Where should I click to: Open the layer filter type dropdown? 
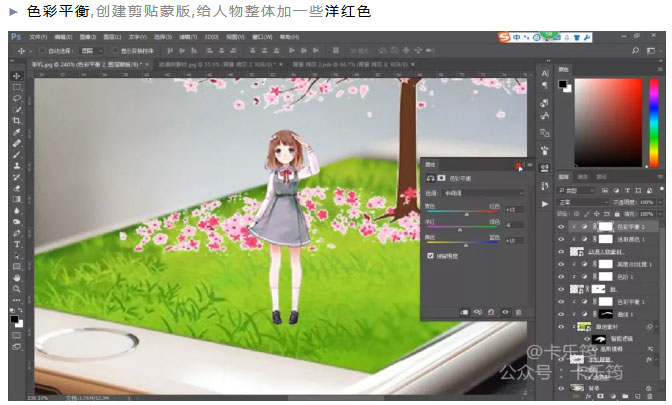pos(576,190)
